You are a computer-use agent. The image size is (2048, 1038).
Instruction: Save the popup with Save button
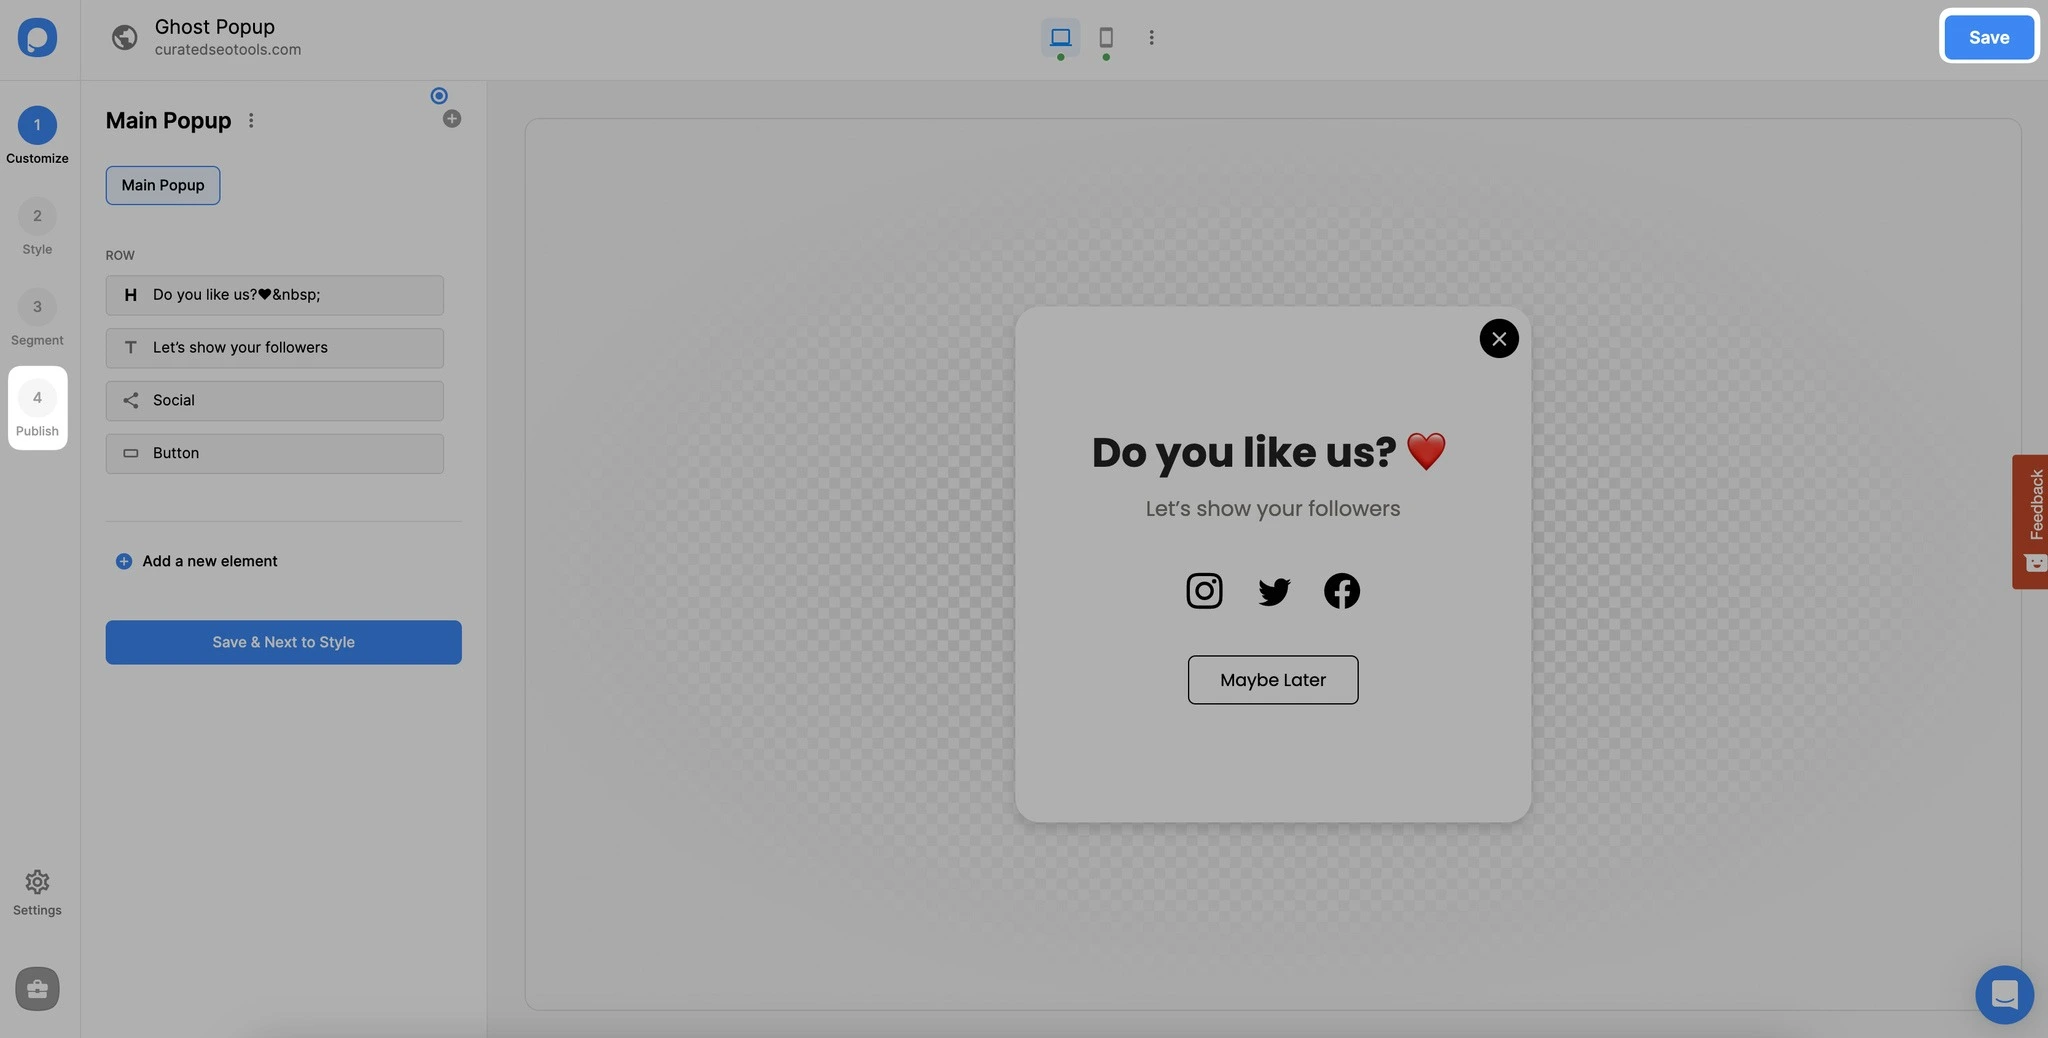[1988, 37]
